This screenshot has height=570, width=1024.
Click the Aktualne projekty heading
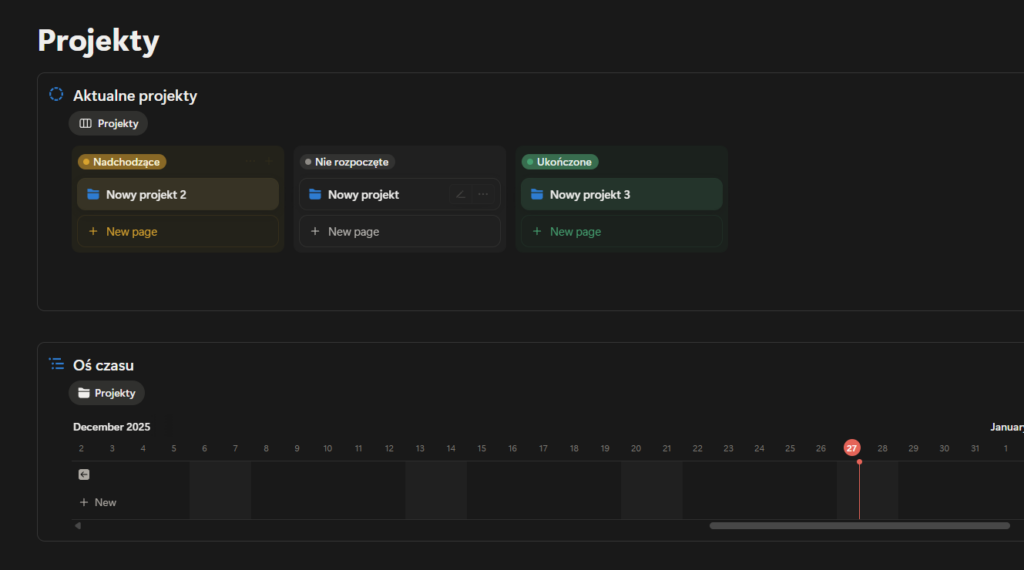tap(135, 95)
